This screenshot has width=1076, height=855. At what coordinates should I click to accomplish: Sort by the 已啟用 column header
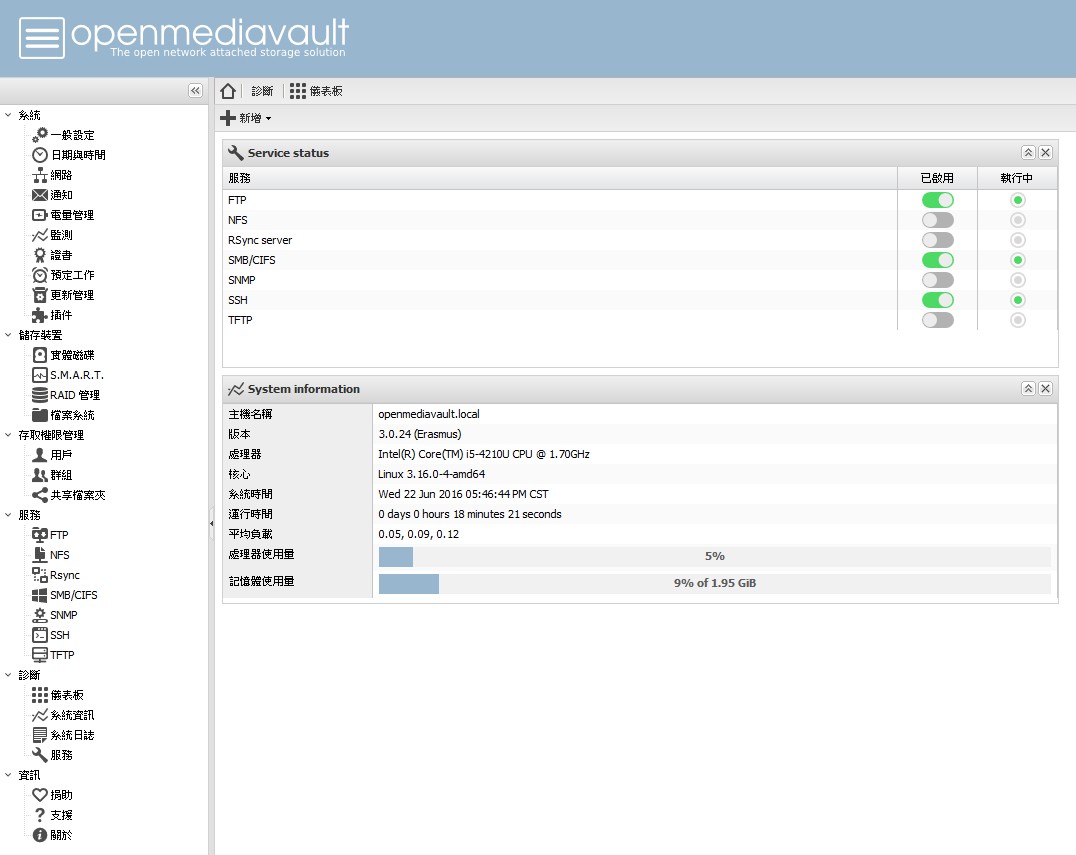point(937,178)
